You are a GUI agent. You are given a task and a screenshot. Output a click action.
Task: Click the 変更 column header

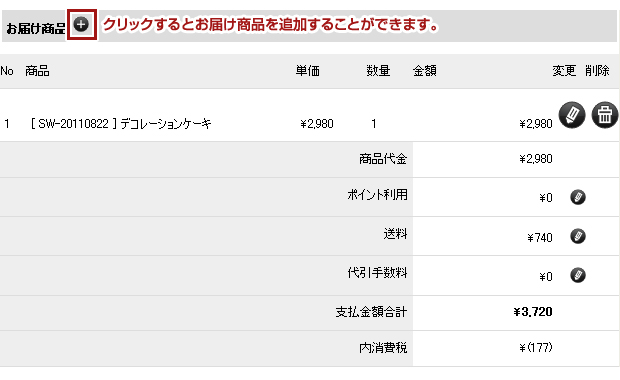(564, 71)
